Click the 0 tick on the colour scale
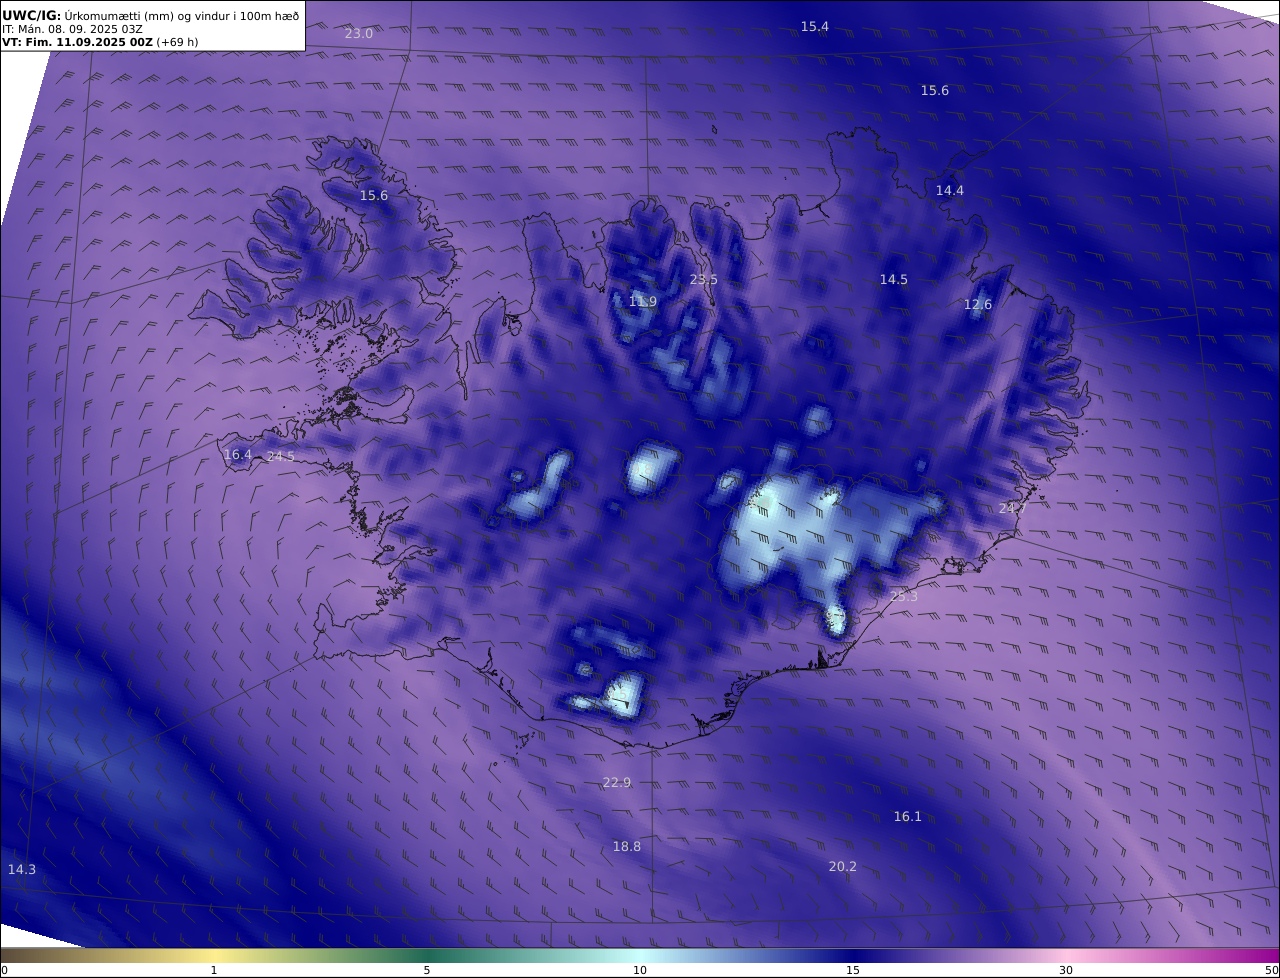 pyautogui.click(x=4, y=970)
